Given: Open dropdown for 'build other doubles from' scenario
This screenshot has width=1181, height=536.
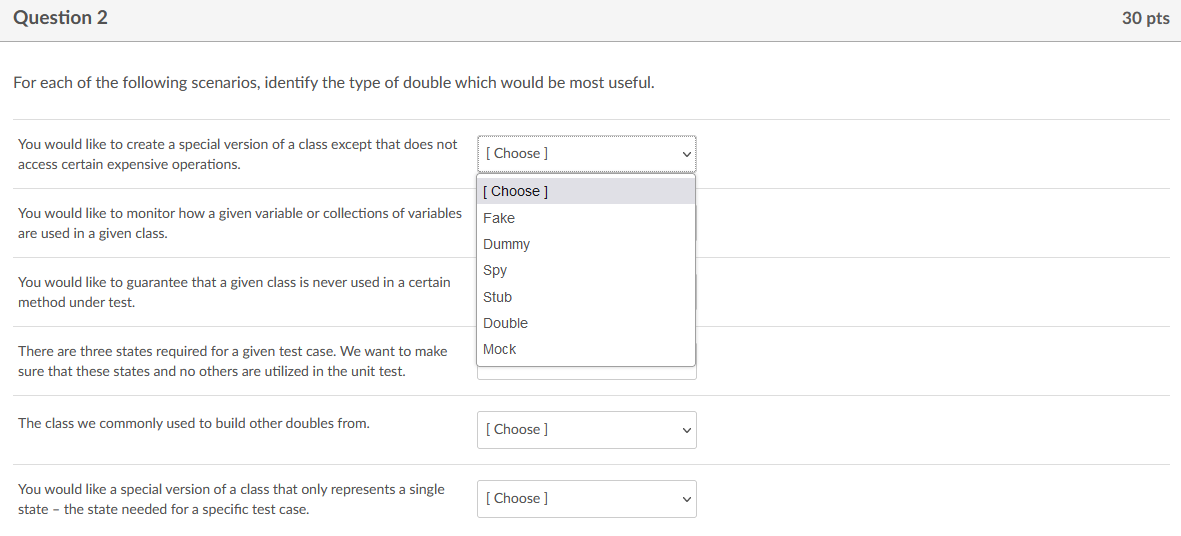Looking at the screenshot, I should pyautogui.click(x=586, y=430).
